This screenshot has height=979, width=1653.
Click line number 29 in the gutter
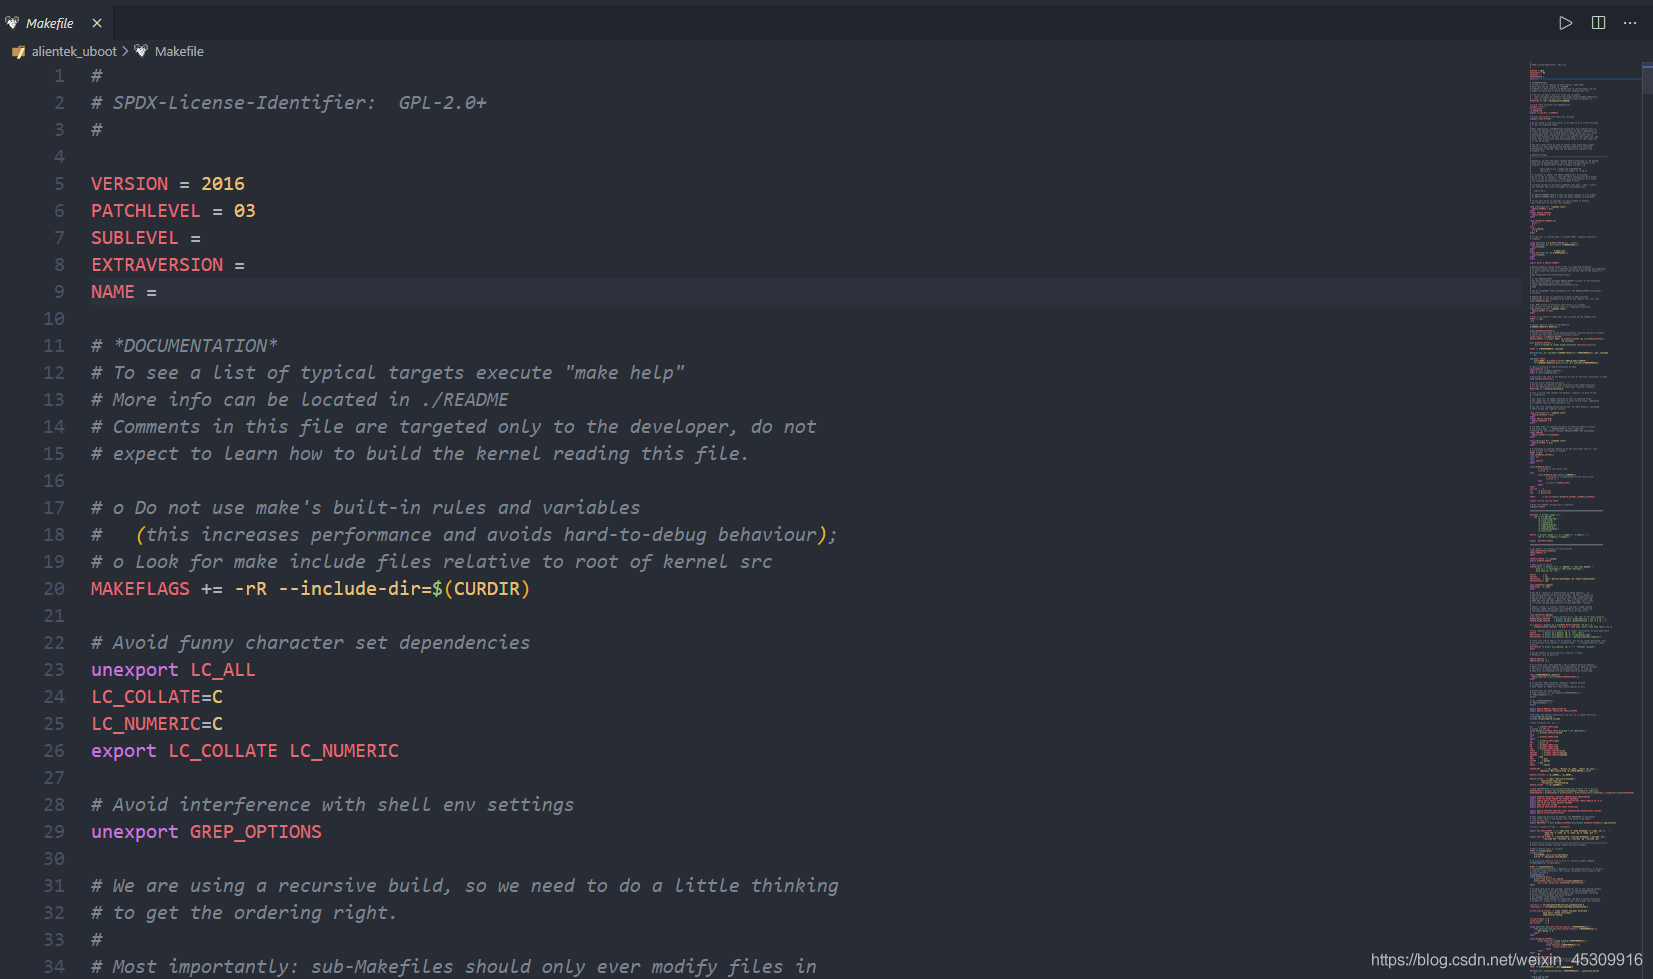pyautogui.click(x=54, y=832)
